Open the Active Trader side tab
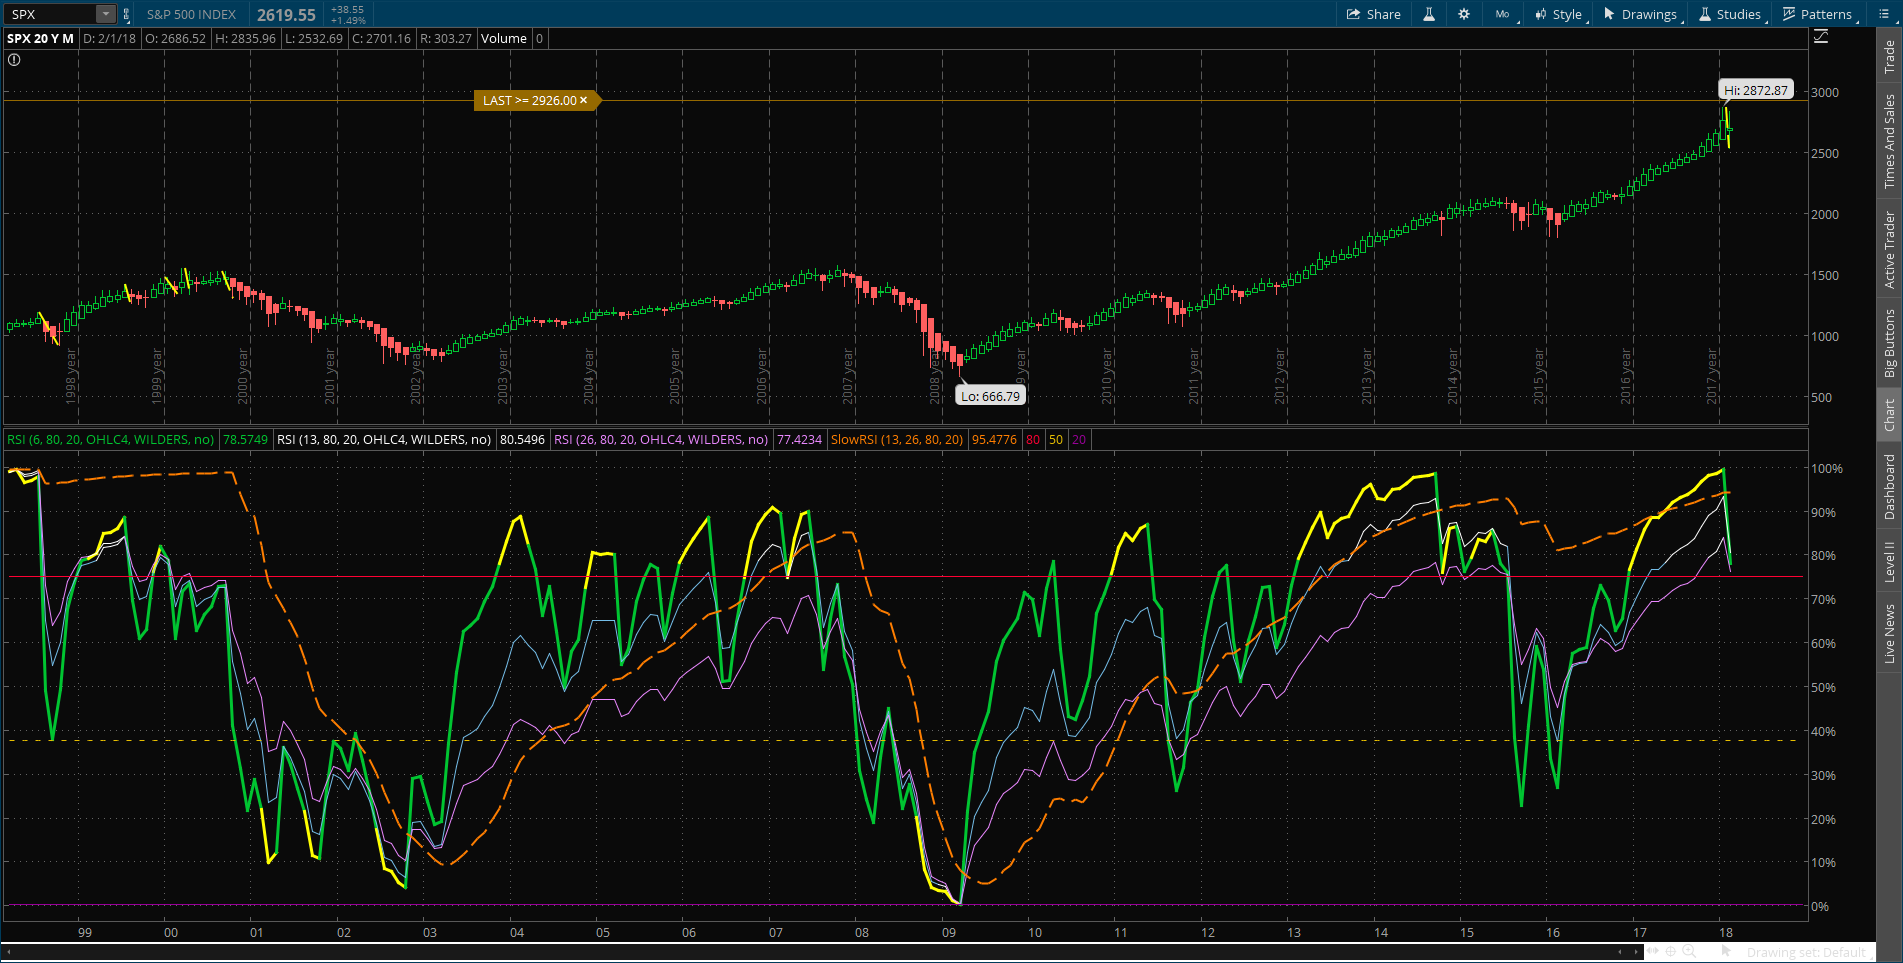Image resolution: width=1903 pixels, height=963 pixels. [x=1889, y=250]
